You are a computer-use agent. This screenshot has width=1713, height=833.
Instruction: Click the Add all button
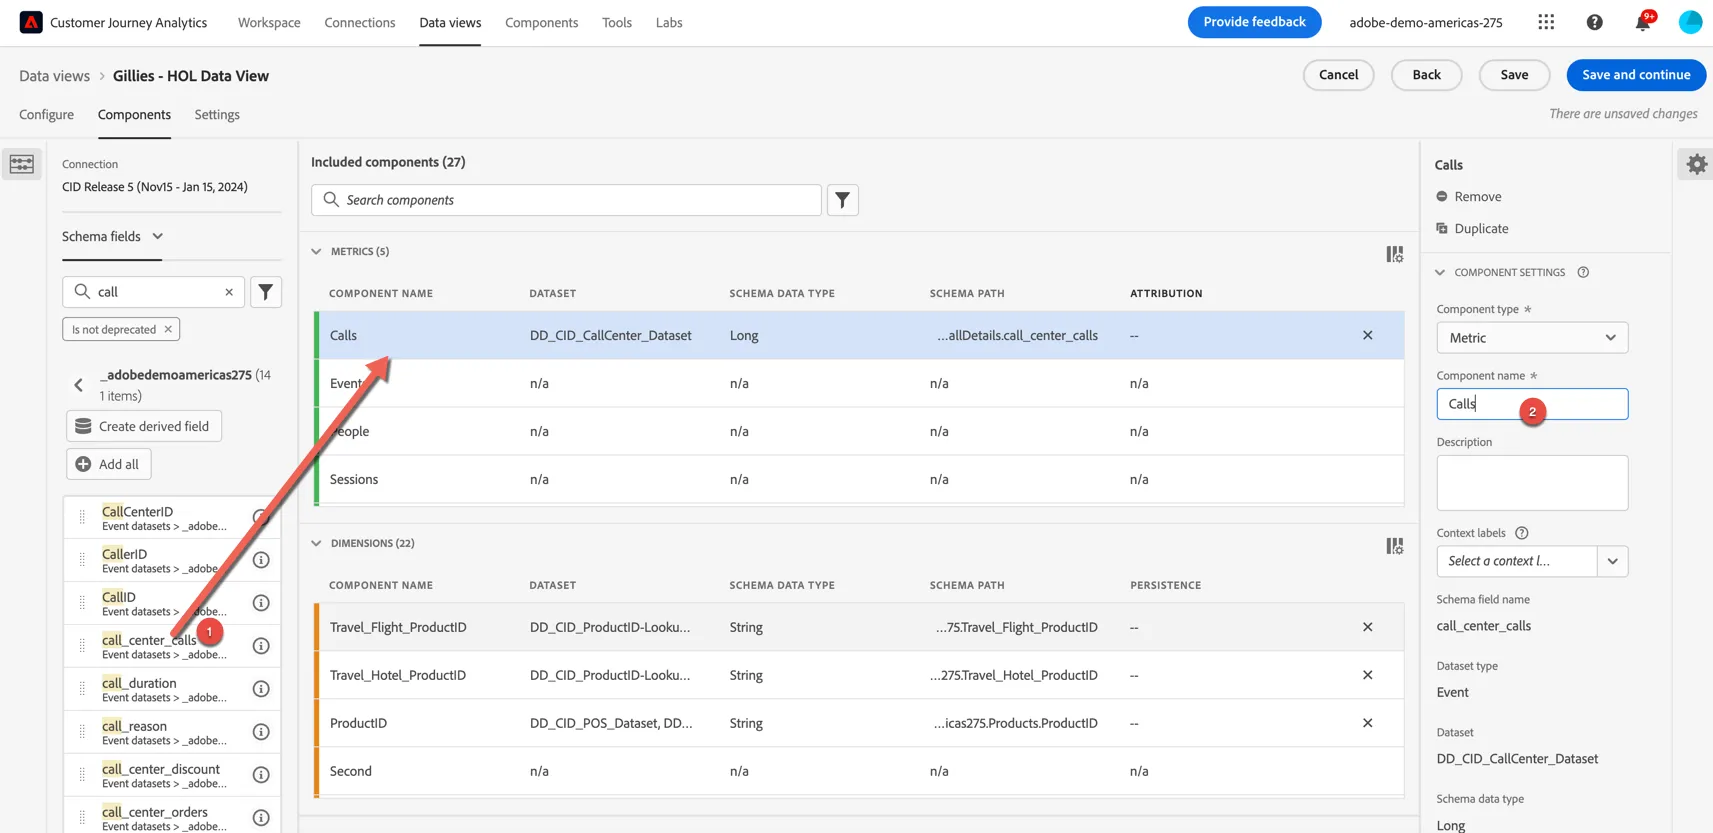109,464
